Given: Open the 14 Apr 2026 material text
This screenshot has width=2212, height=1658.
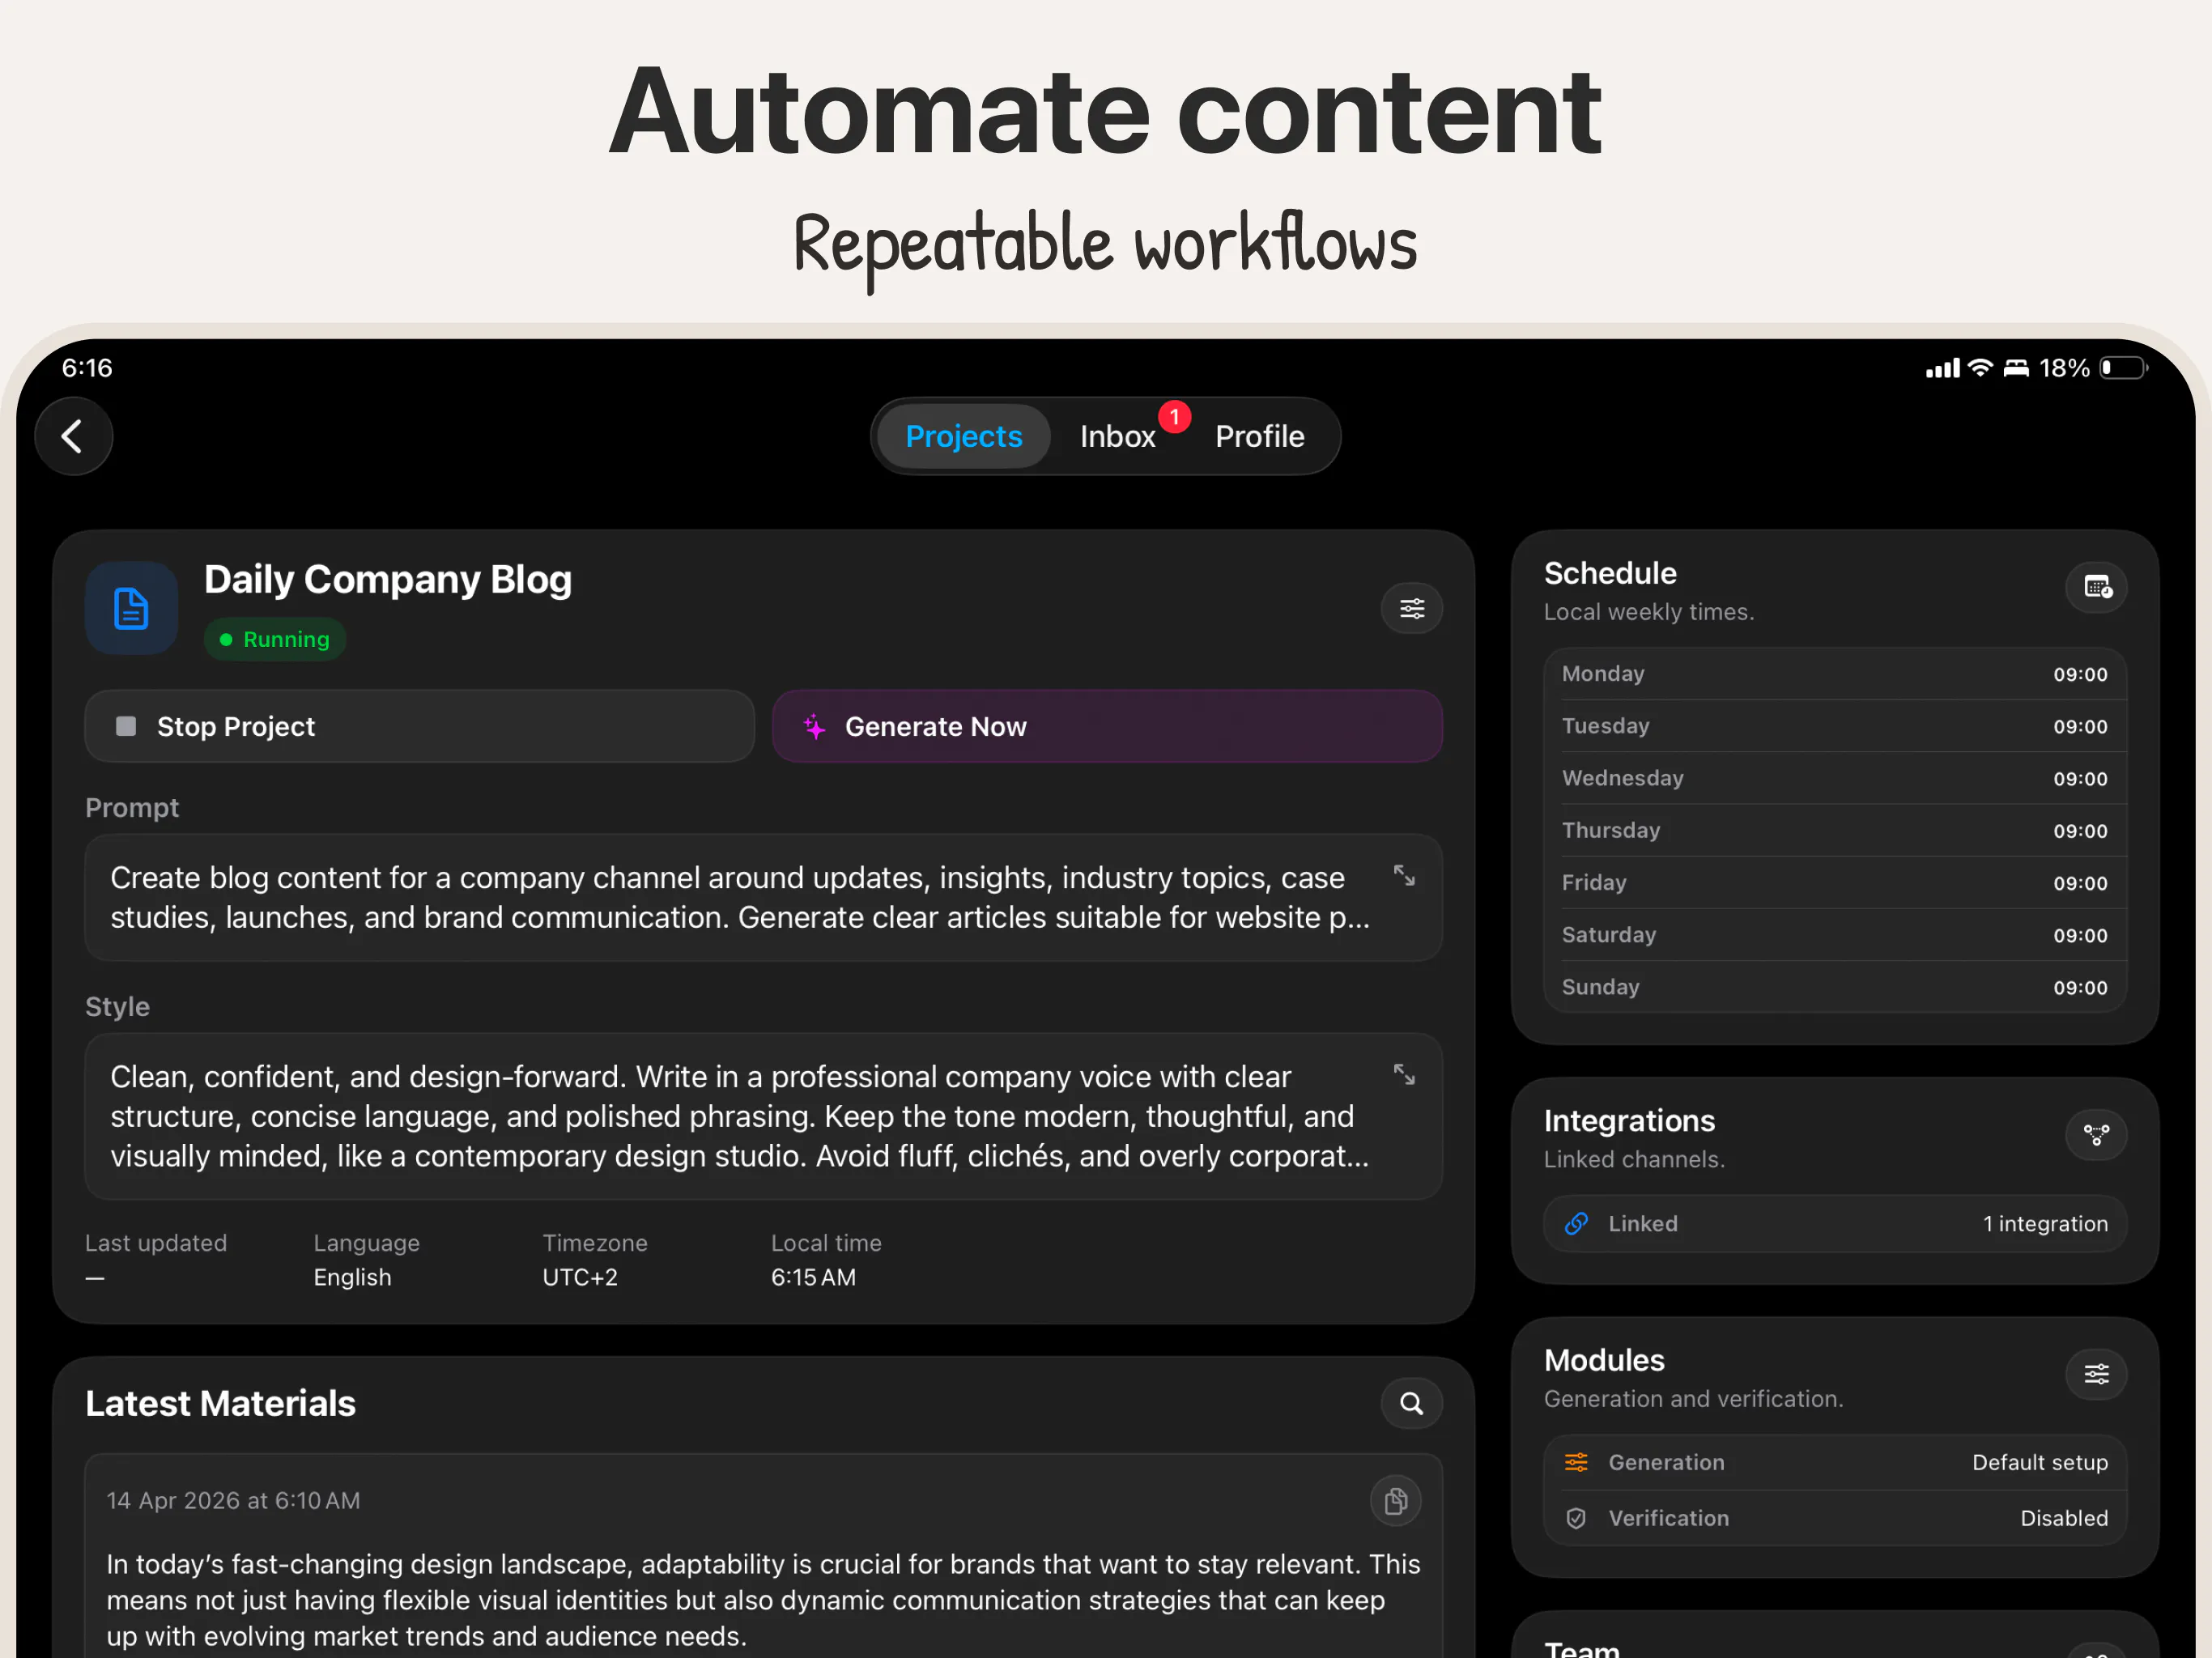Looking at the screenshot, I should [763, 1600].
